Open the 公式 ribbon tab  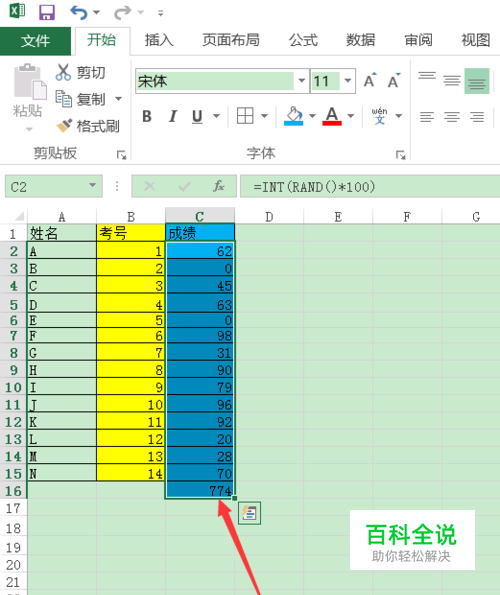pyautogui.click(x=303, y=40)
